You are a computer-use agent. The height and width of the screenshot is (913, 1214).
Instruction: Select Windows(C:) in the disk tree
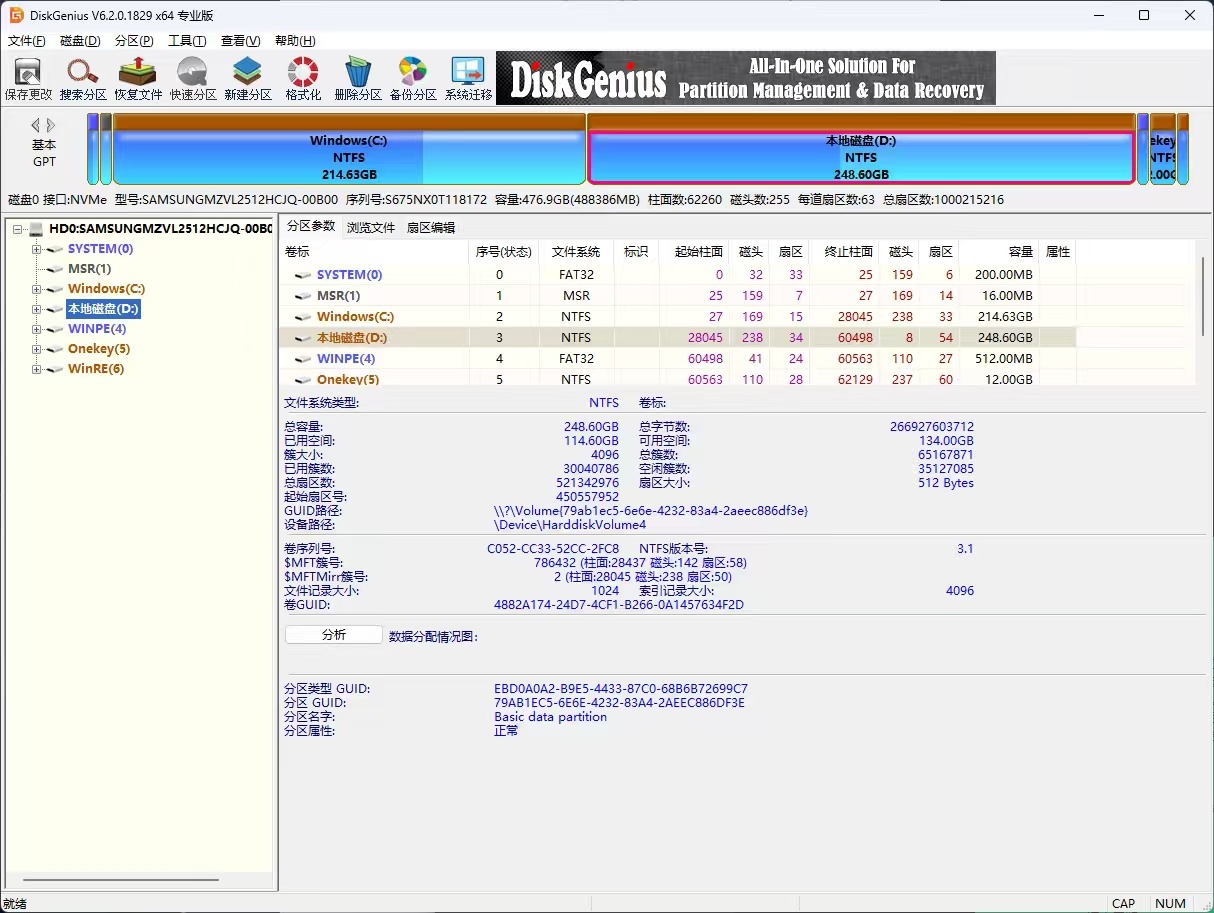click(106, 289)
